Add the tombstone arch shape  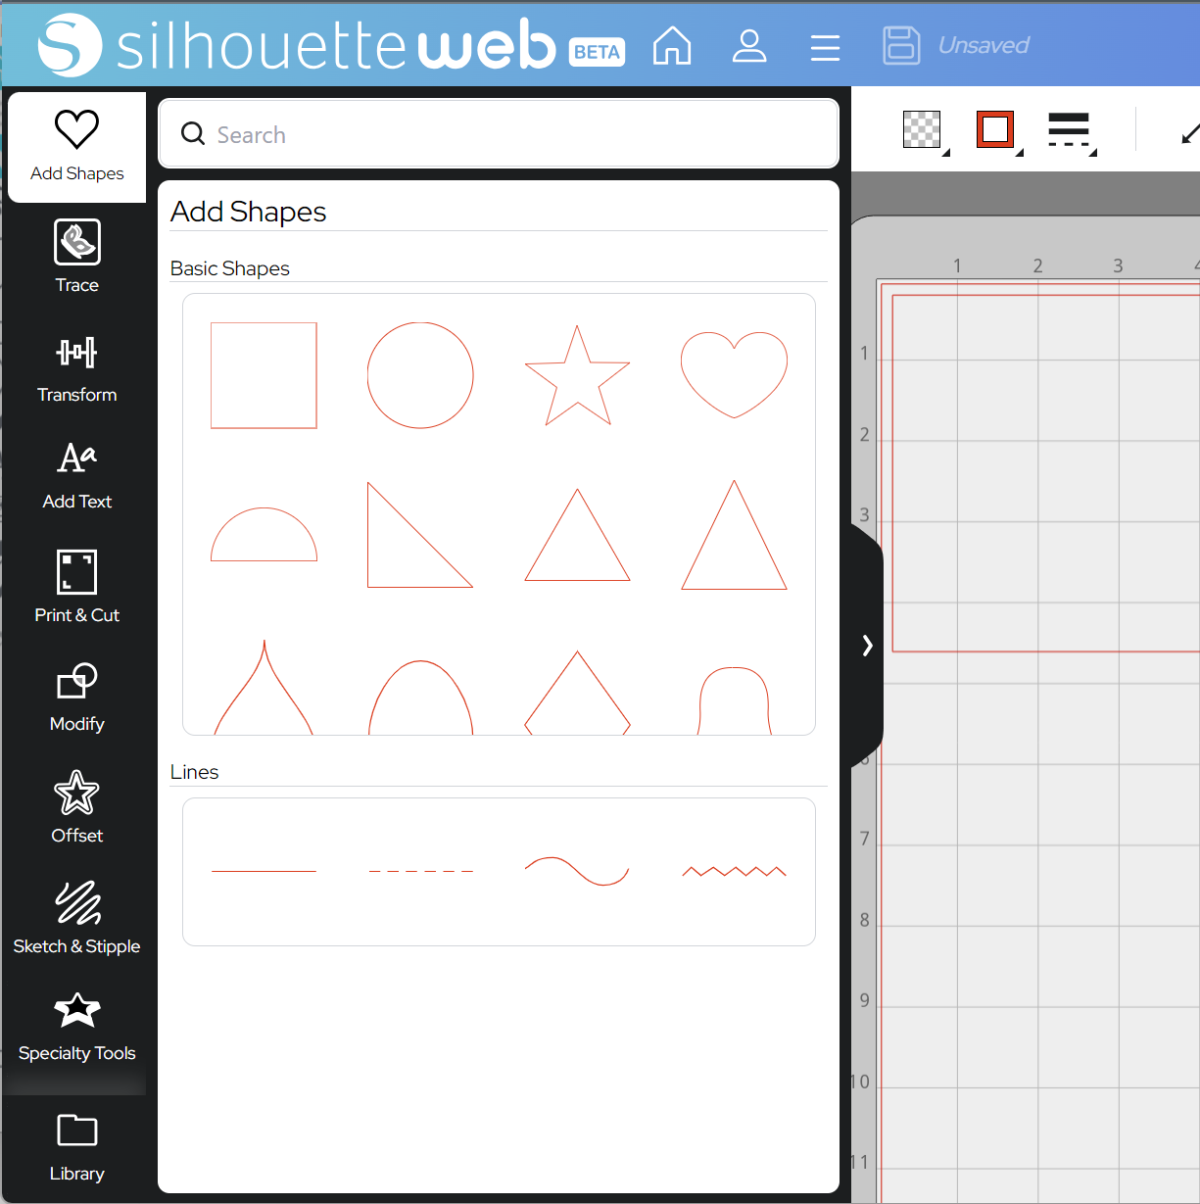pyautogui.click(x=734, y=701)
